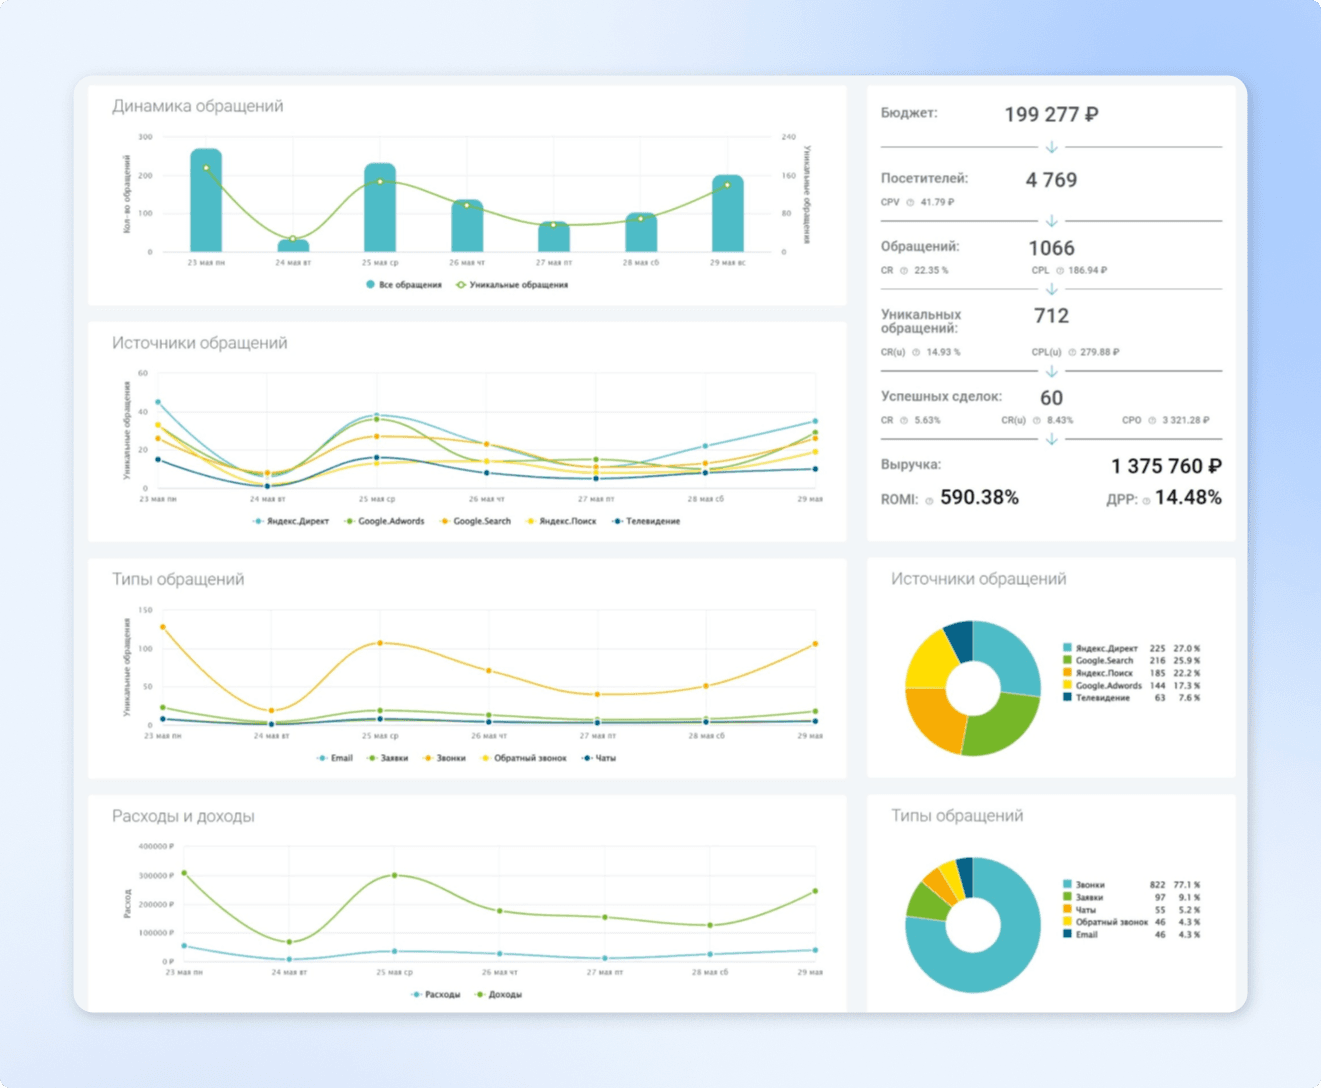Open the info icon next to CPL(u) 279.88 ₽
The height and width of the screenshot is (1088, 1321).
pos(1072,353)
